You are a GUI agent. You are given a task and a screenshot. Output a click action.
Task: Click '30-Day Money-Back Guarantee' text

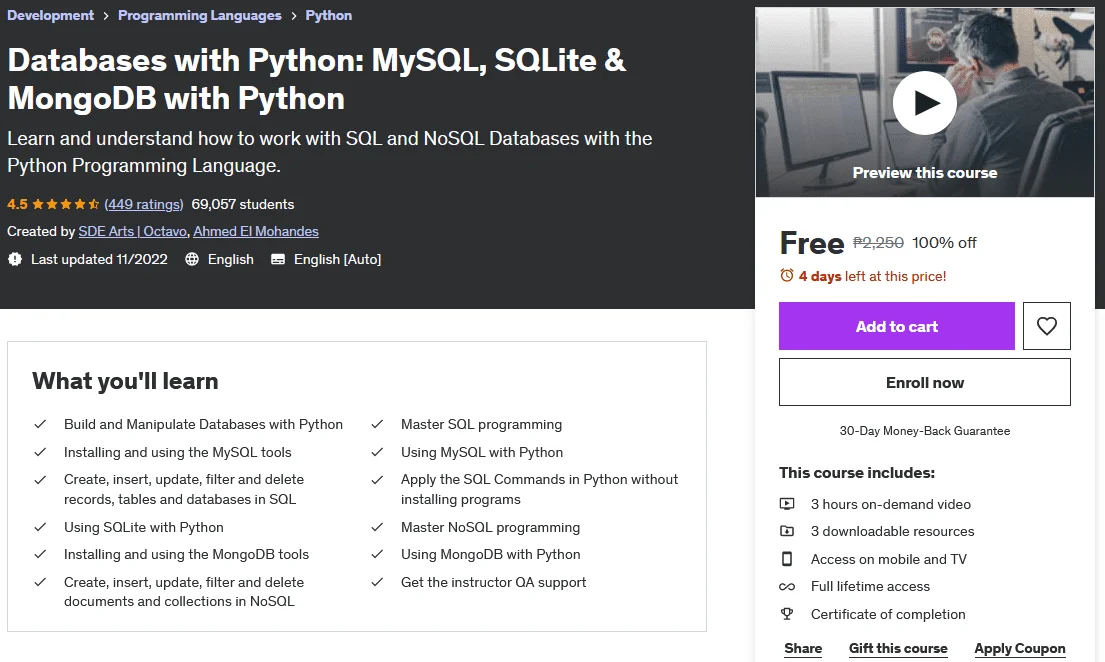coord(925,431)
